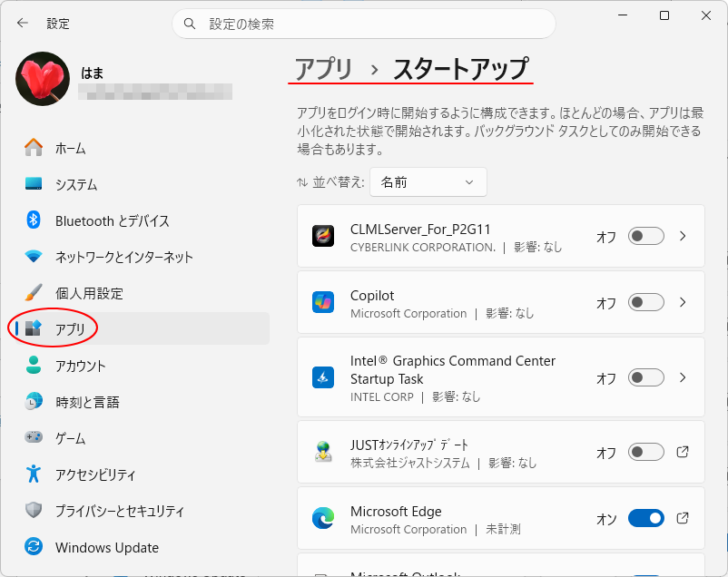Click the 時刻と言語 clock icon
This screenshot has height=577, width=728.
tap(33, 401)
